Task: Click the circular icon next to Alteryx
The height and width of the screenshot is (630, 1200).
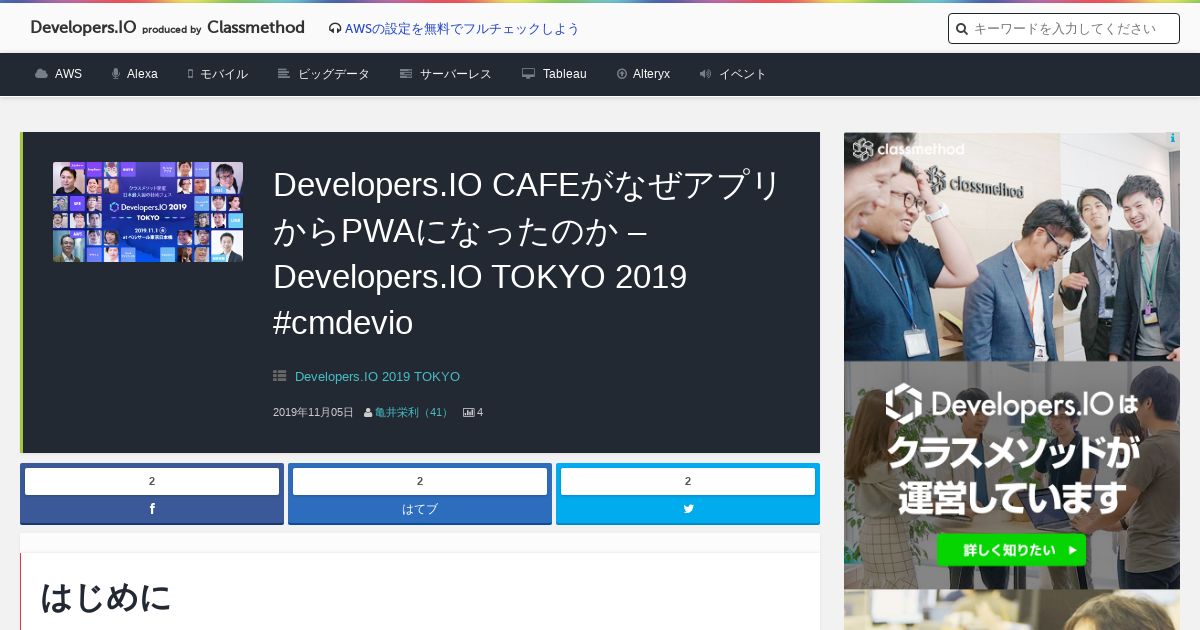Action: (622, 74)
